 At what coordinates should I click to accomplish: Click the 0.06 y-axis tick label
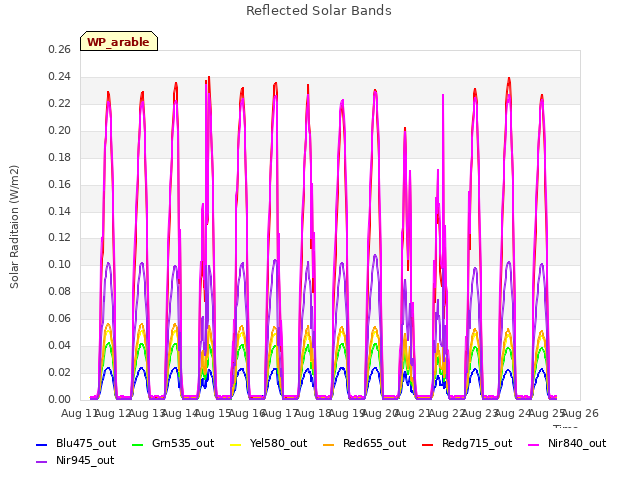[60, 318]
